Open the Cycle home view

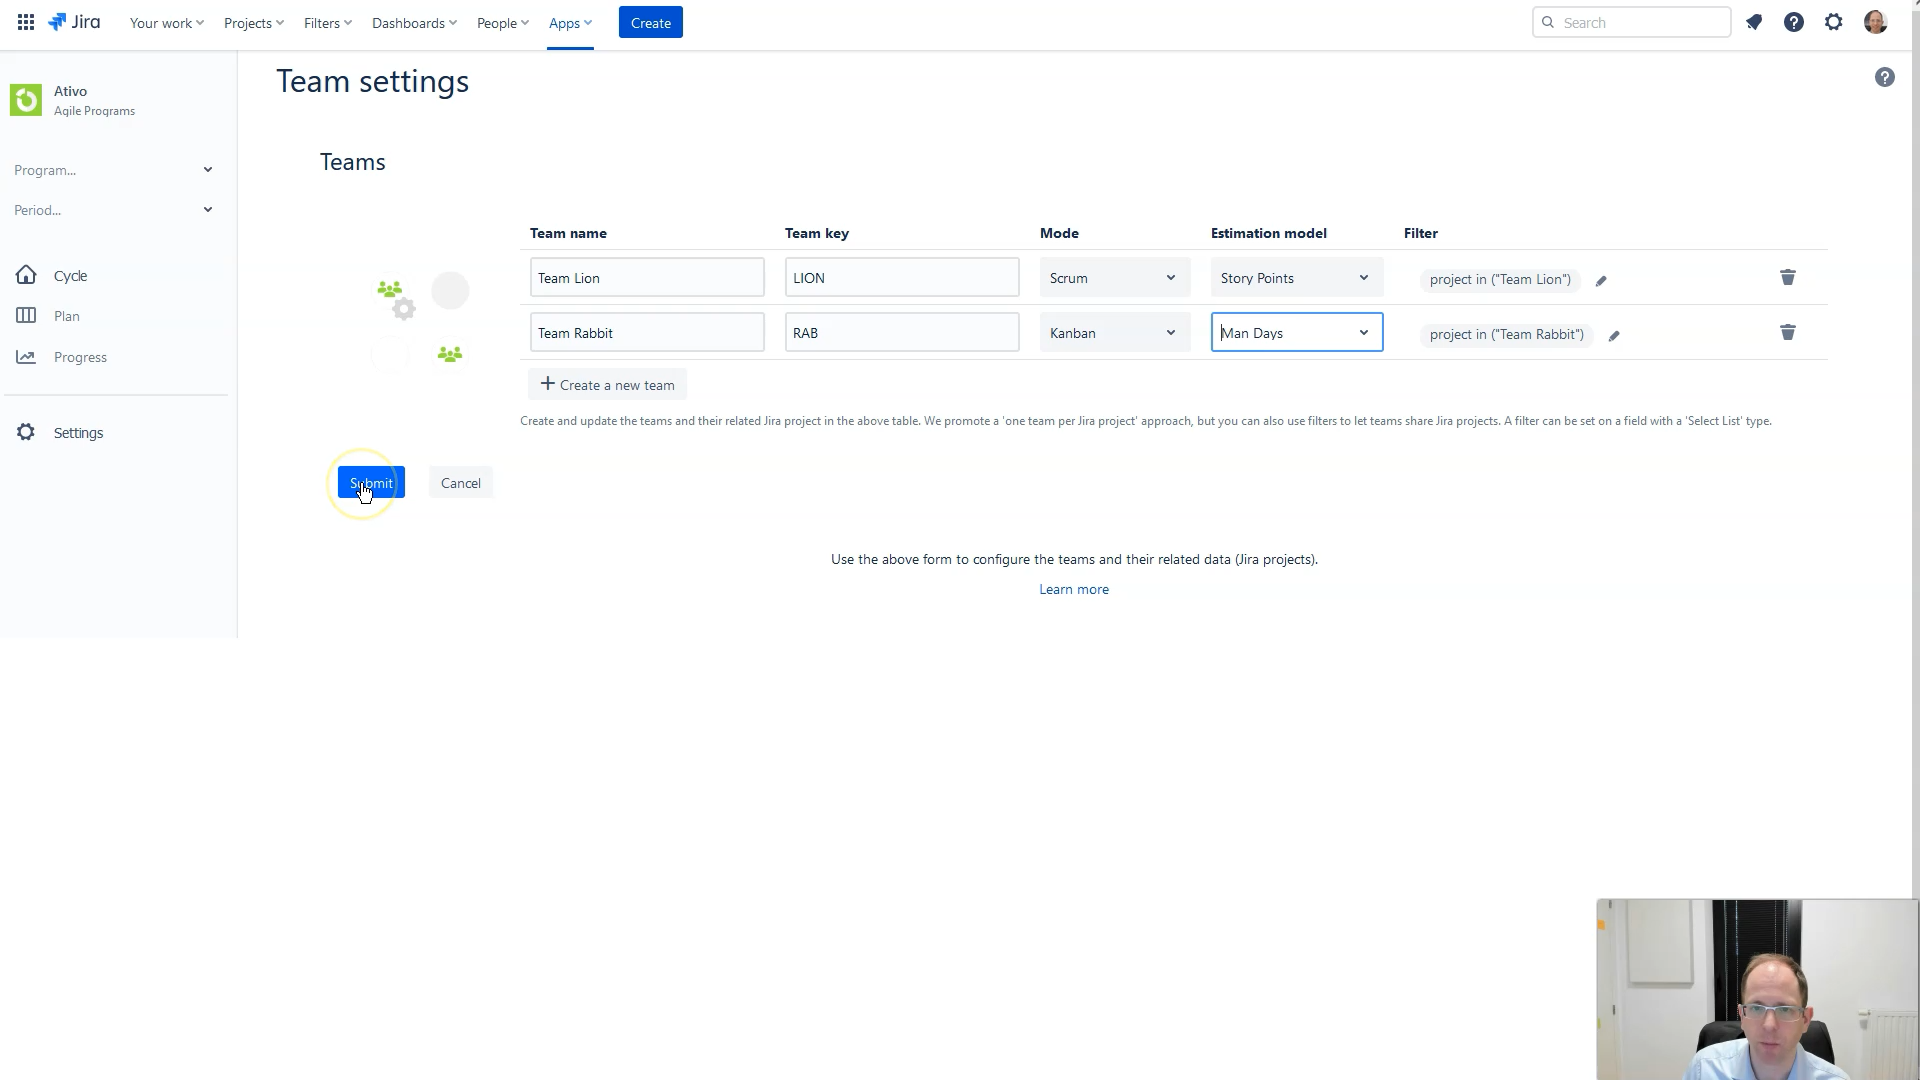[70, 276]
